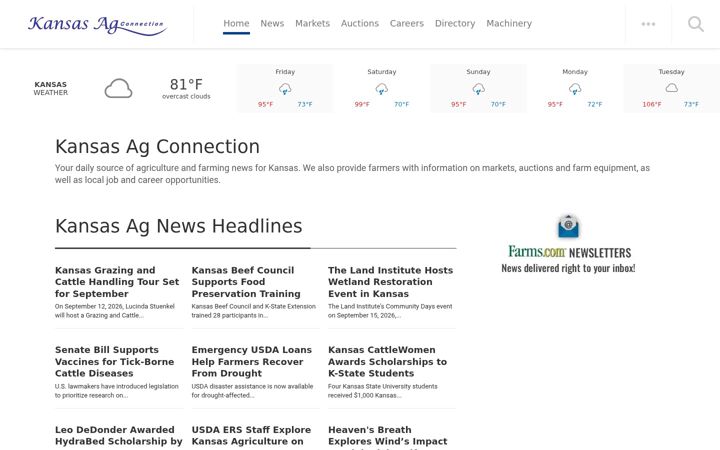Open the search magnifier icon
The height and width of the screenshot is (450, 720).
pos(696,24)
